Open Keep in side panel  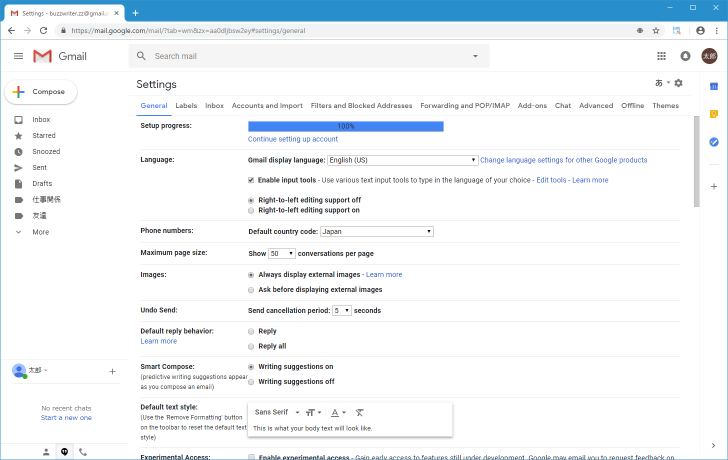point(714,114)
